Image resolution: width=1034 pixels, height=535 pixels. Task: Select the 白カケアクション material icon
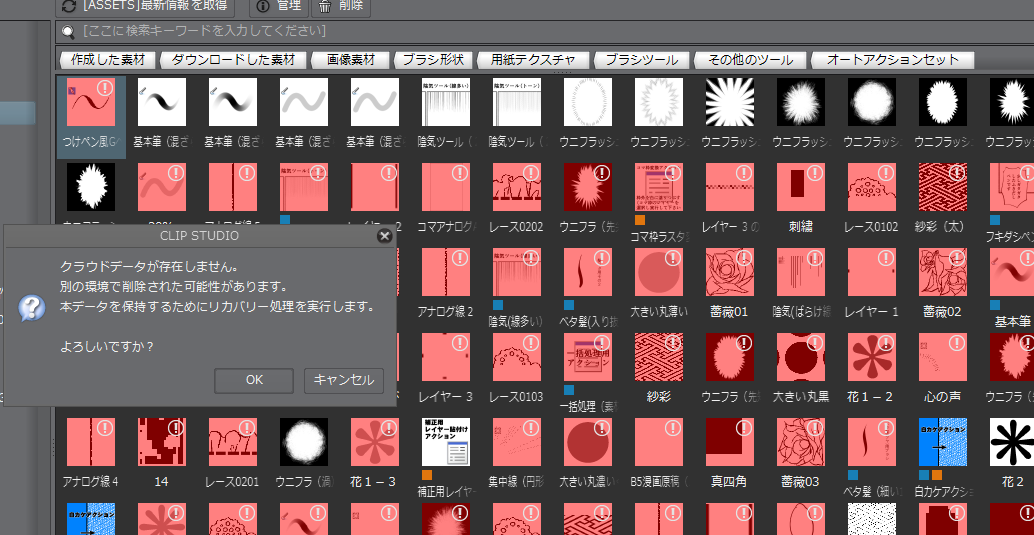tap(942, 442)
